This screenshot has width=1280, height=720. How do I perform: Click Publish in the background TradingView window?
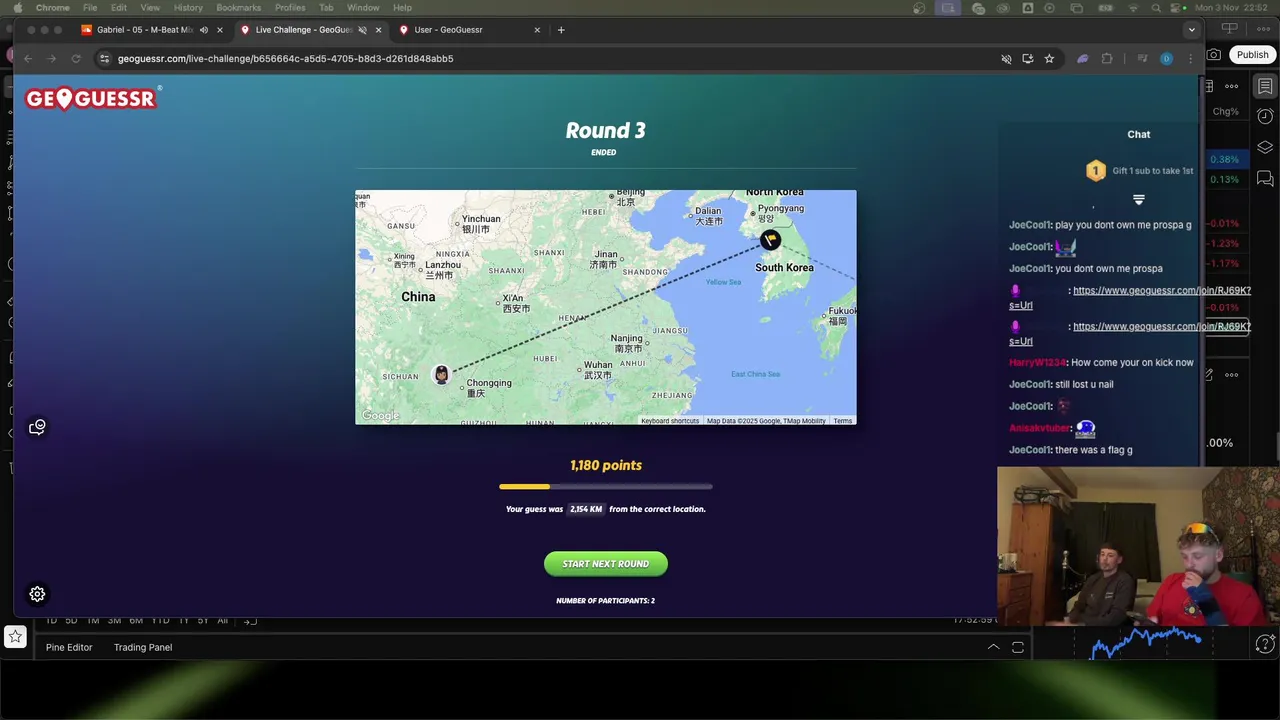click(1252, 55)
